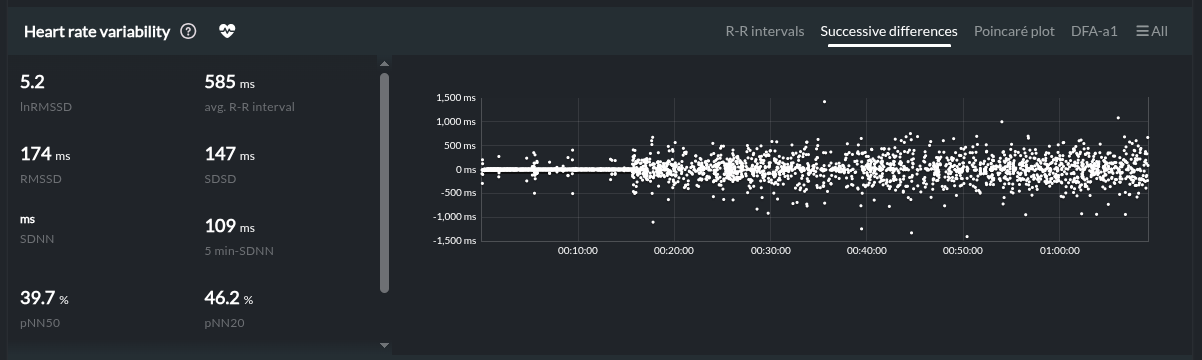Click the scroll down arrow of metrics list
Image resolution: width=1202 pixels, height=360 pixels.
[x=385, y=345]
